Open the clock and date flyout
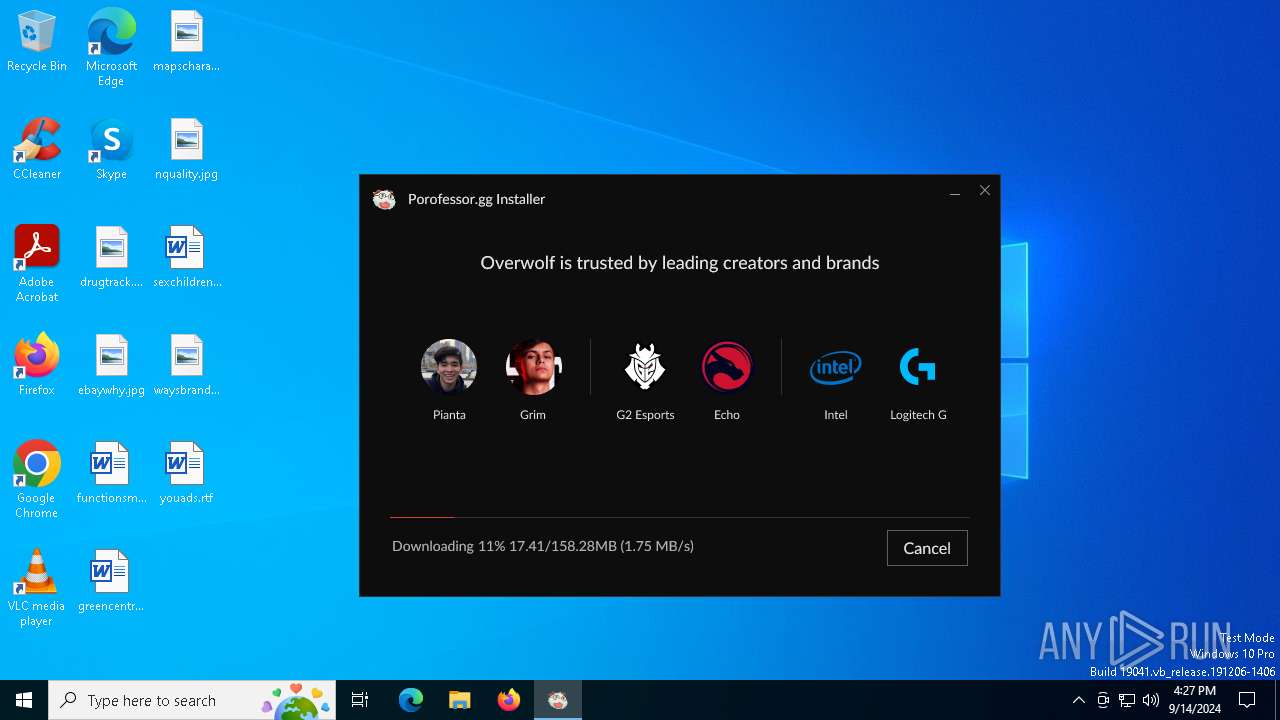The image size is (1280, 720). pos(1195,700)
